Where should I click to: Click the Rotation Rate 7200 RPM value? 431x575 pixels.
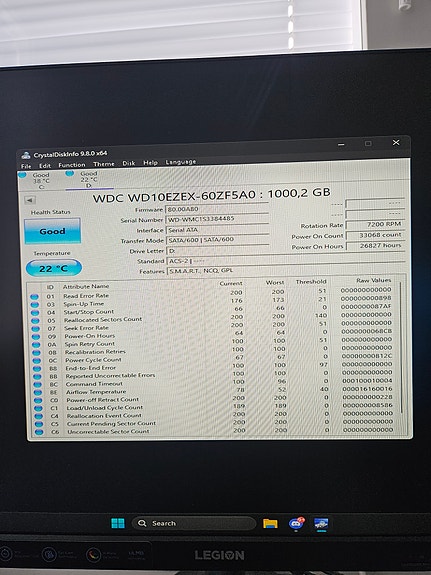[375, 224]
